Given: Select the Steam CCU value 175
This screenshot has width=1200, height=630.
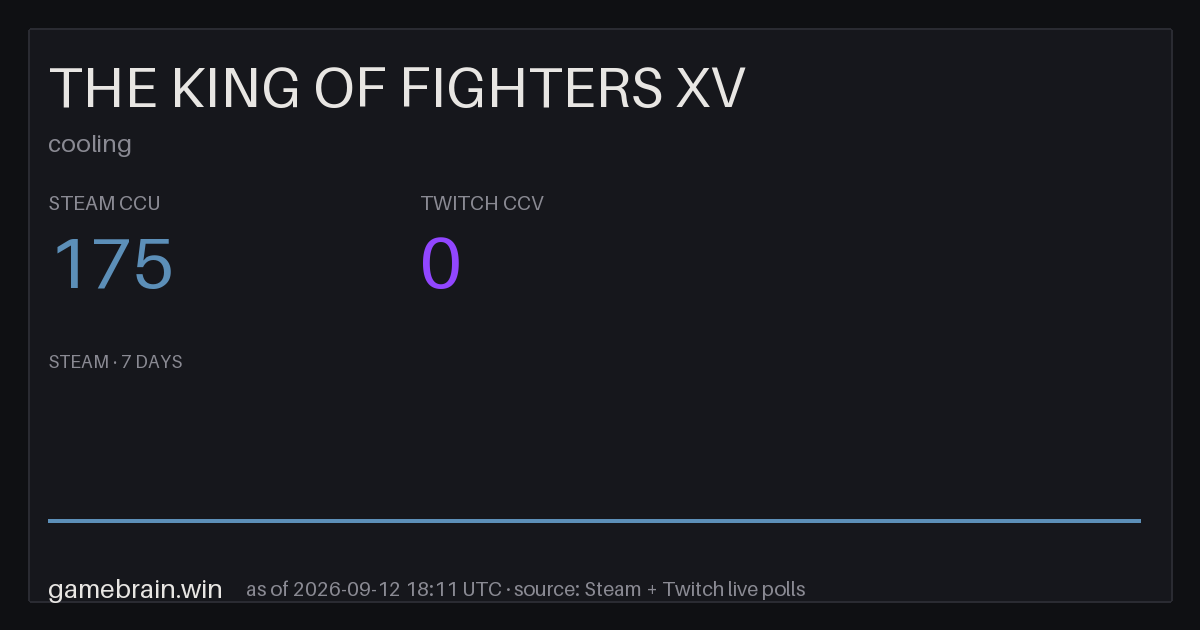Looking at the screenshot, I should click(x=111, y=265).
